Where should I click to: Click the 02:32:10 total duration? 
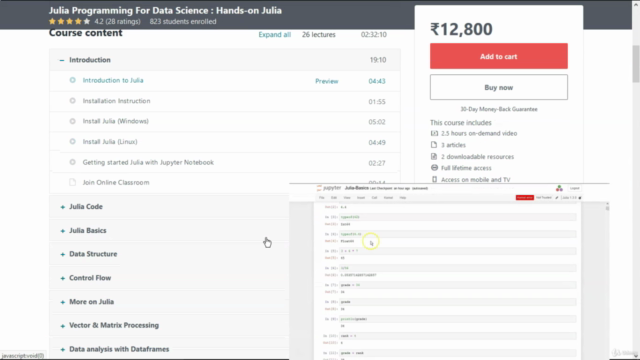[x=373, y=35]
